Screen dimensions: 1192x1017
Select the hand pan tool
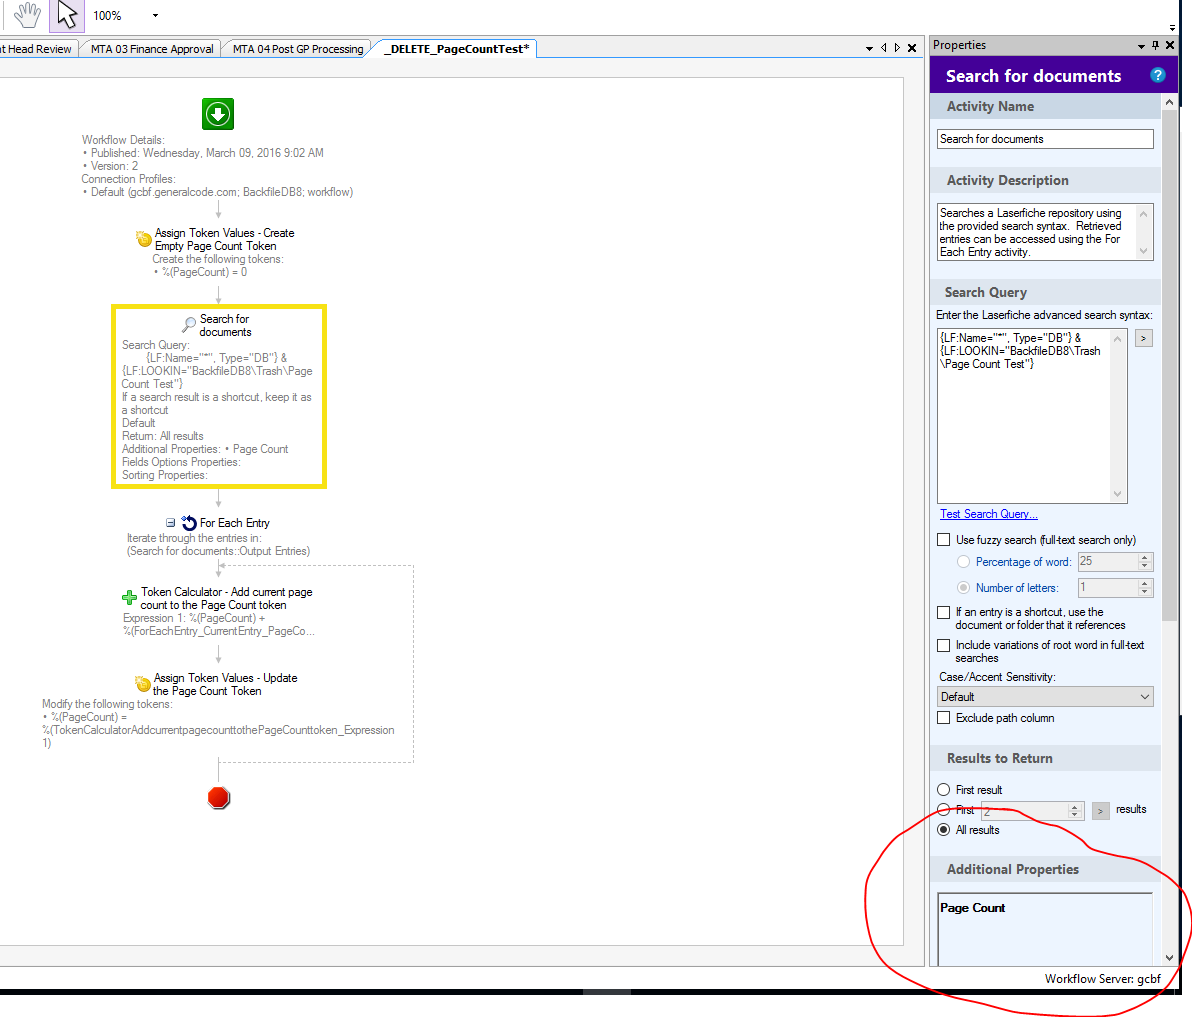(x=28, y=15)
